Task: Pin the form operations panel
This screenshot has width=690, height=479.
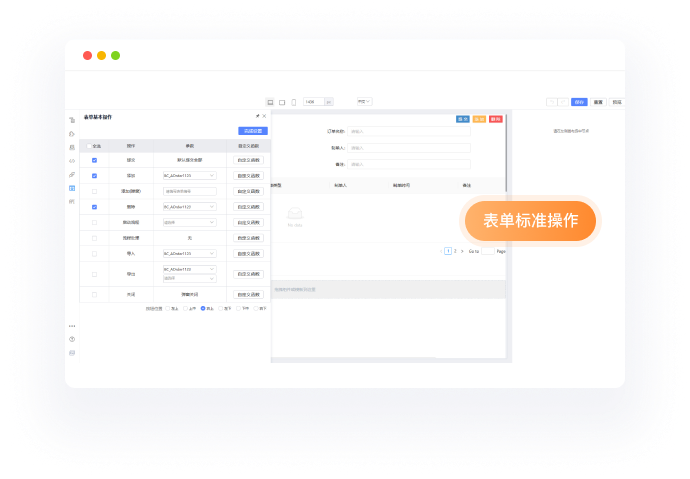Action: (x=257, y=116)
